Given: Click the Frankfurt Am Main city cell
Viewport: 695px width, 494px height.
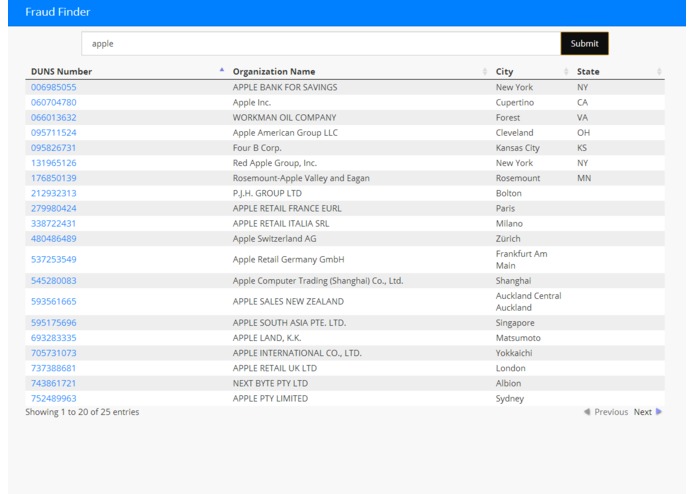Looking at the screenshot, I should pyautogui.click(x=521, y=260).
